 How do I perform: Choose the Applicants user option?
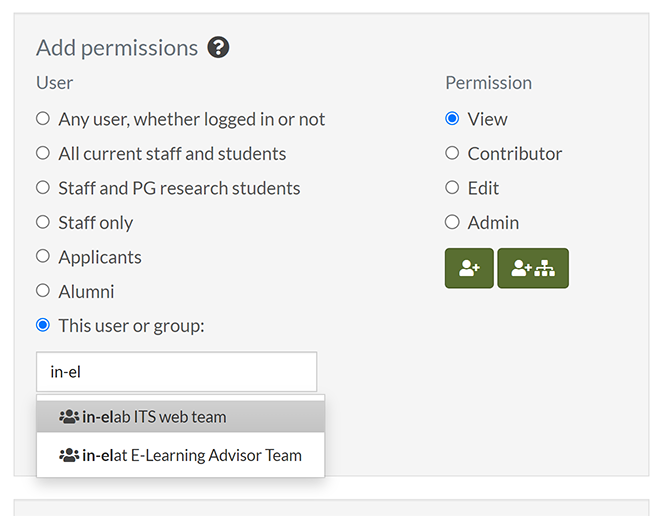tap(43, 256)
